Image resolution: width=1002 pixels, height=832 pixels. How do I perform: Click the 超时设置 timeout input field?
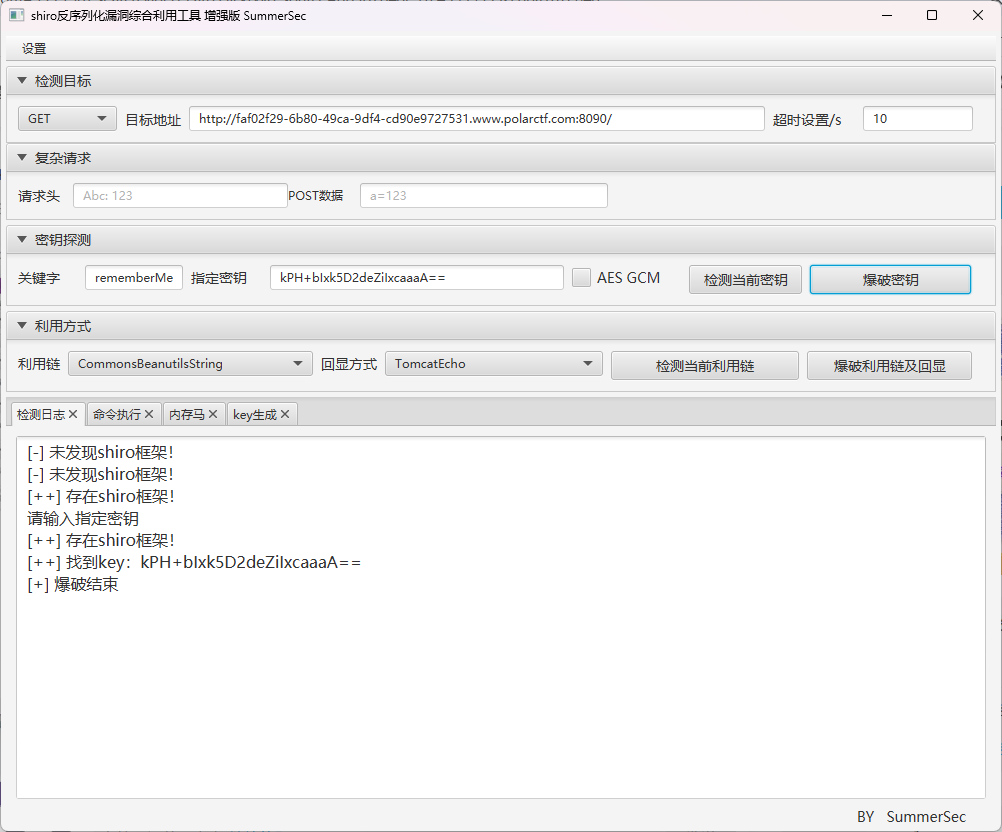click(x=916, y=117)
